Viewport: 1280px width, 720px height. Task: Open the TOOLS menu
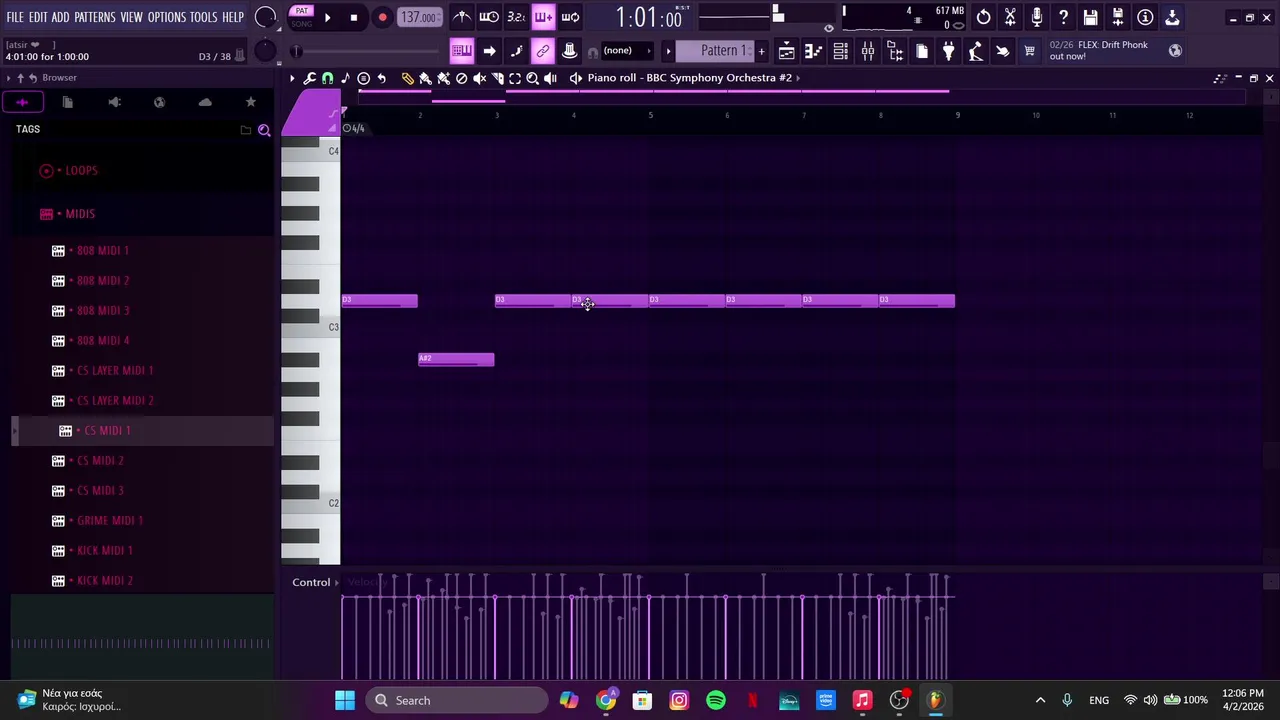204,17
